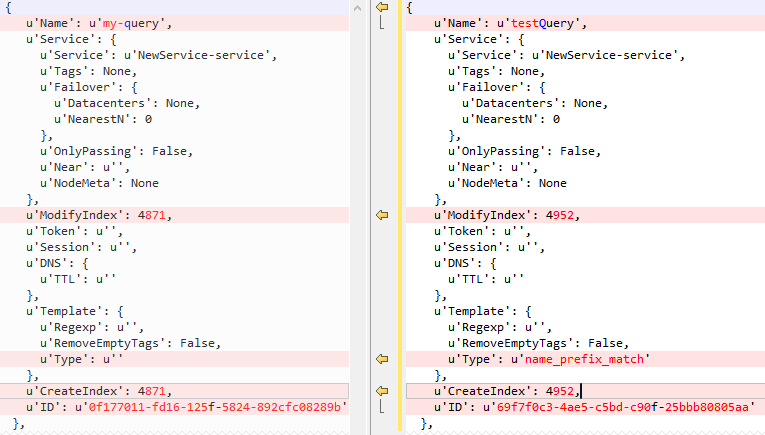Click the Template line in left pane
The height and width of the screenshot is (435, 765).
click(x=75, y=311)
